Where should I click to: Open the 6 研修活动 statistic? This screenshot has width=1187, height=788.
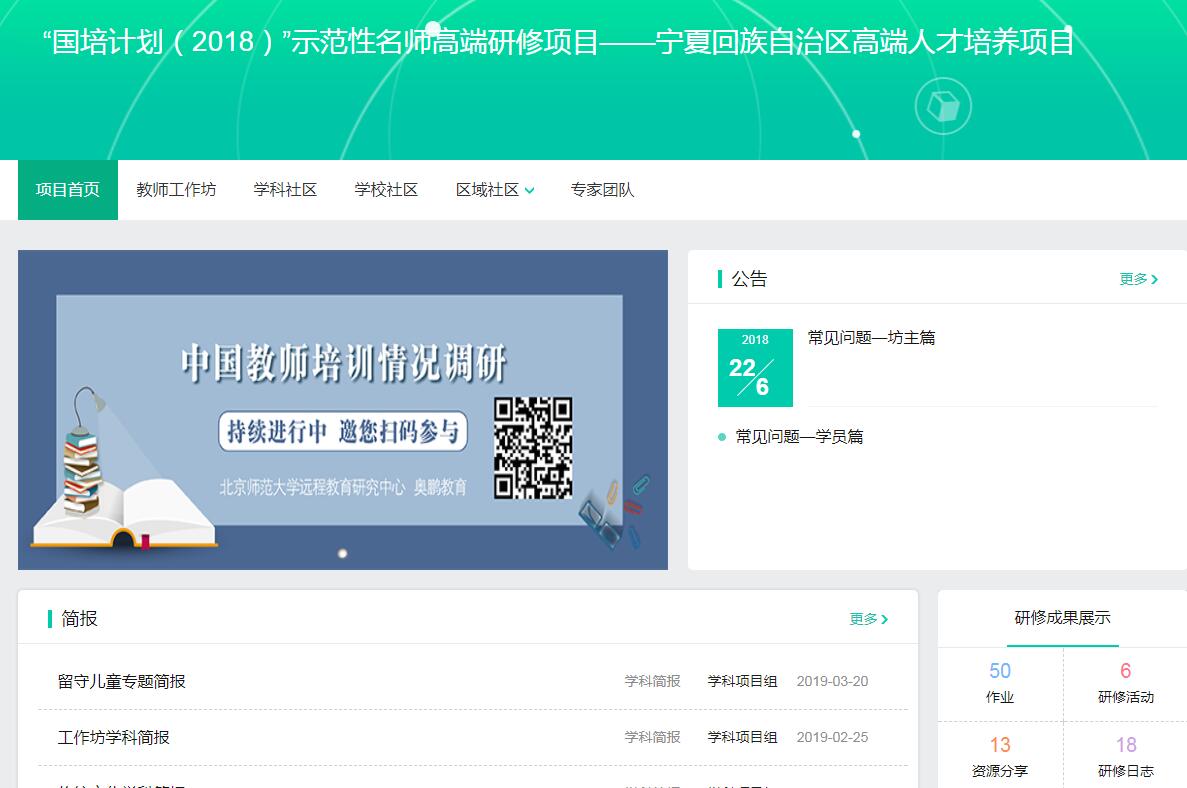[x=1126, y=683]
